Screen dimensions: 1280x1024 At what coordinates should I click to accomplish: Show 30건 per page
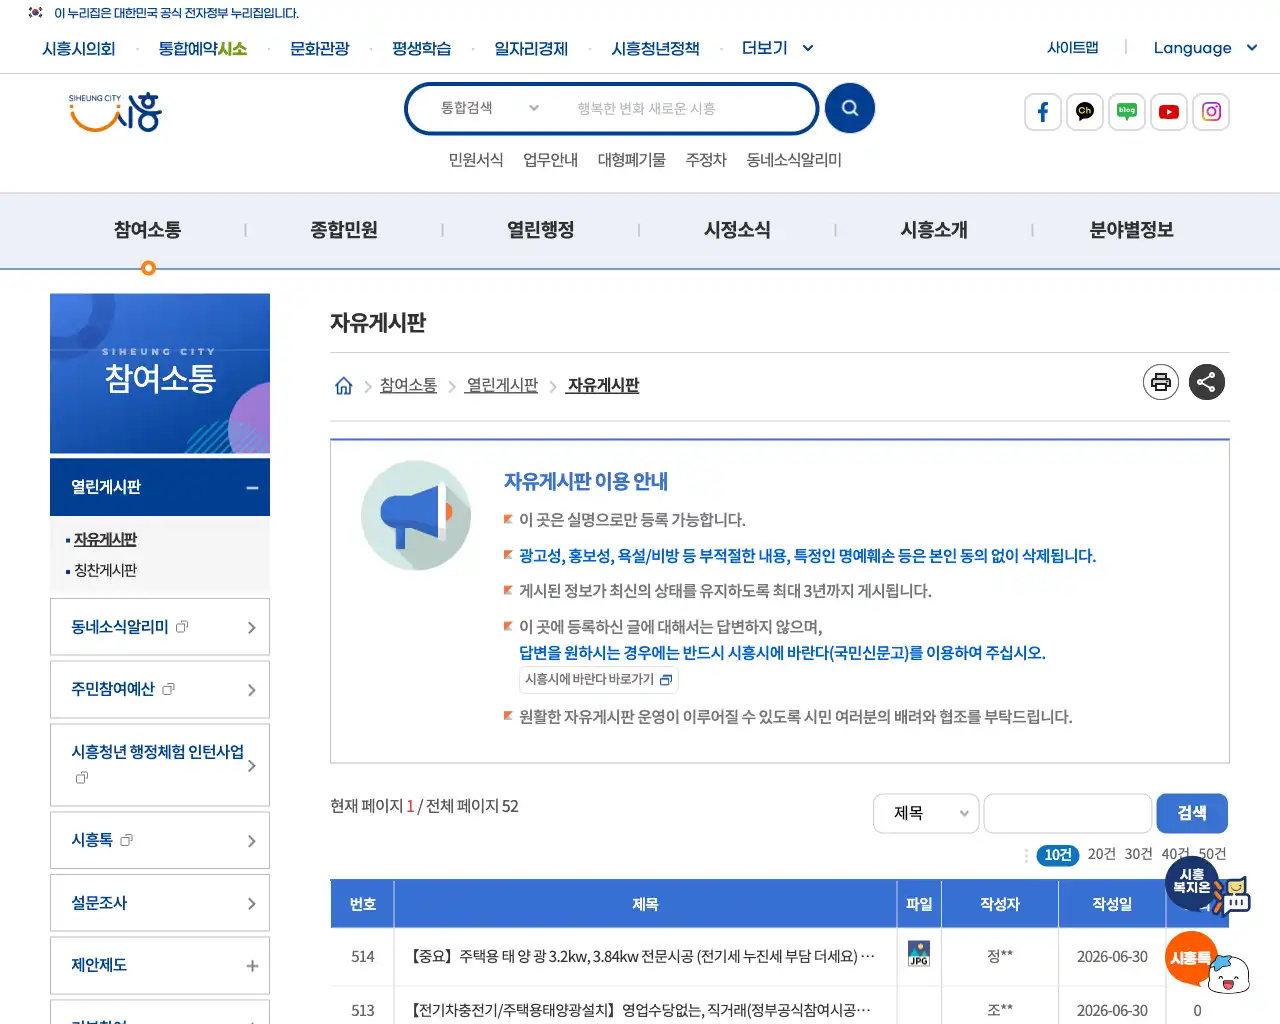pyautogui.click(x=1139, y=854)
